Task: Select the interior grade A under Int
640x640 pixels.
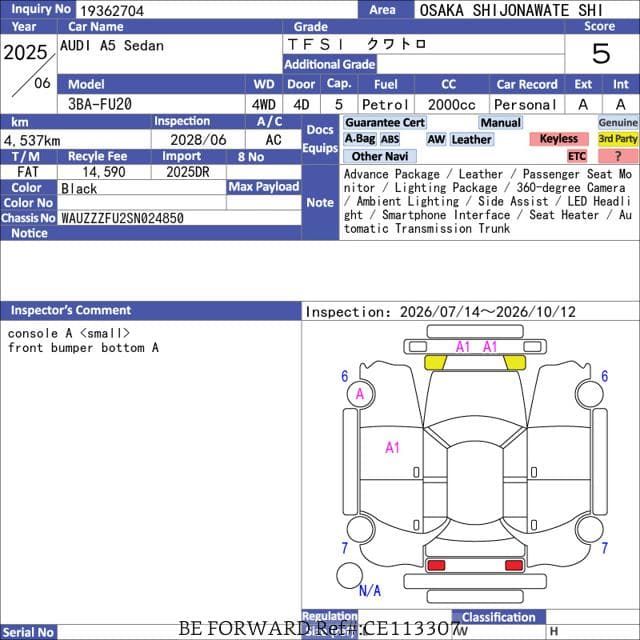Action: pos(621,104)
